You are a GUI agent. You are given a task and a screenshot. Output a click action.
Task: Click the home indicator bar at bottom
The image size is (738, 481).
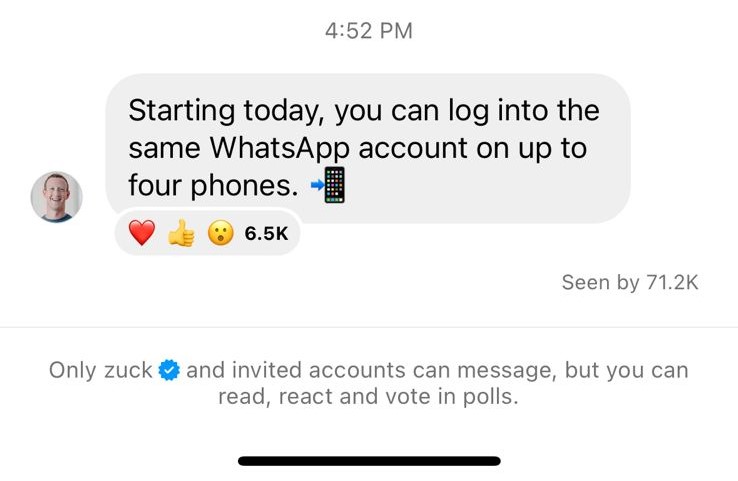[369, 461]
